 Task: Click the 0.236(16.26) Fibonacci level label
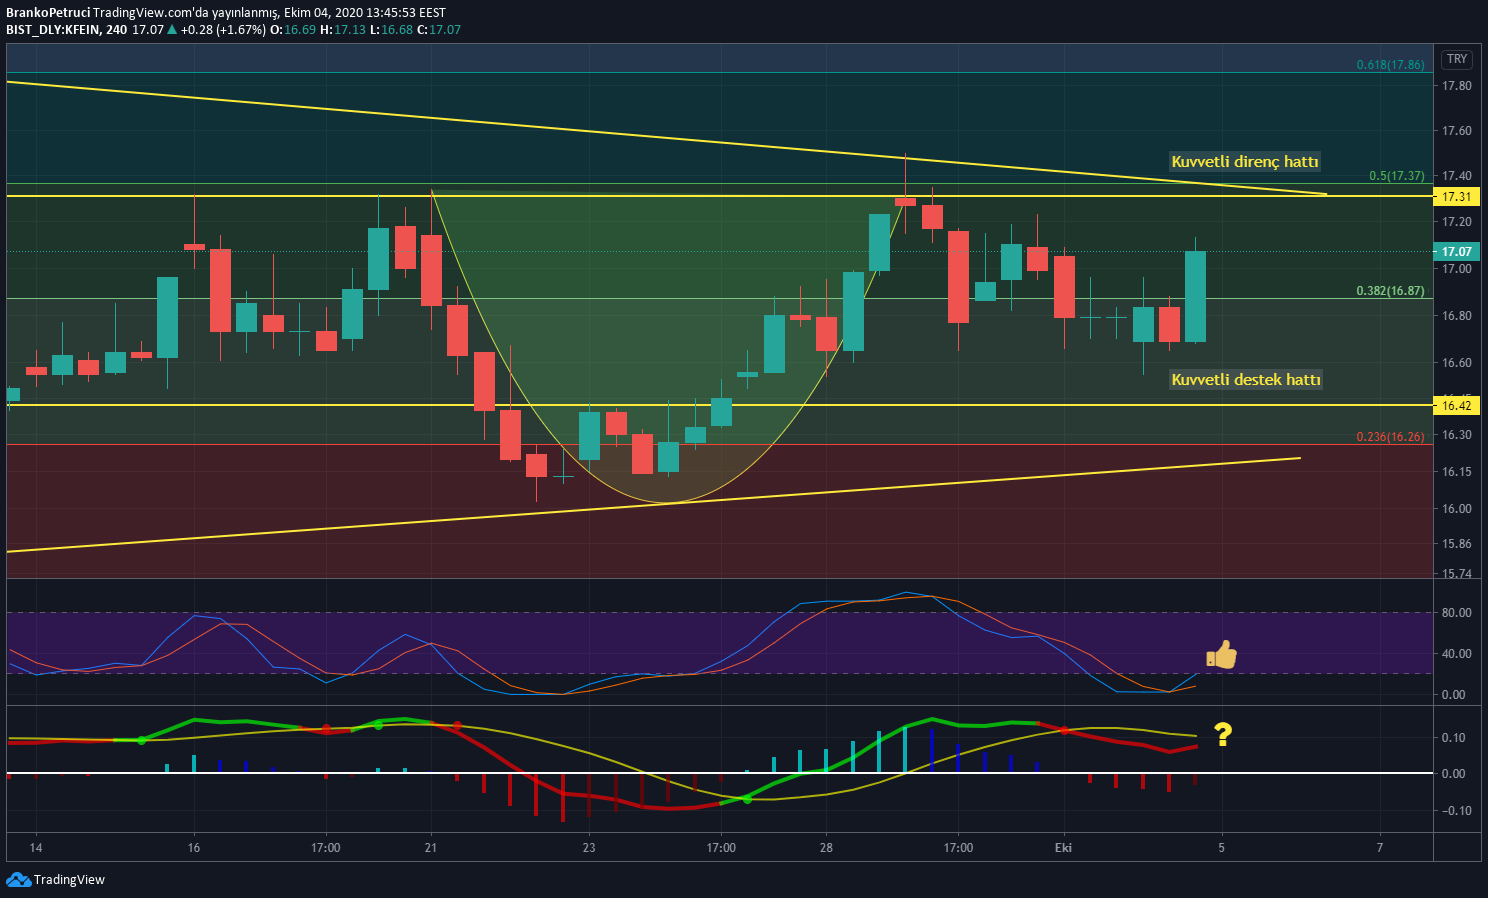[1390, 437]
